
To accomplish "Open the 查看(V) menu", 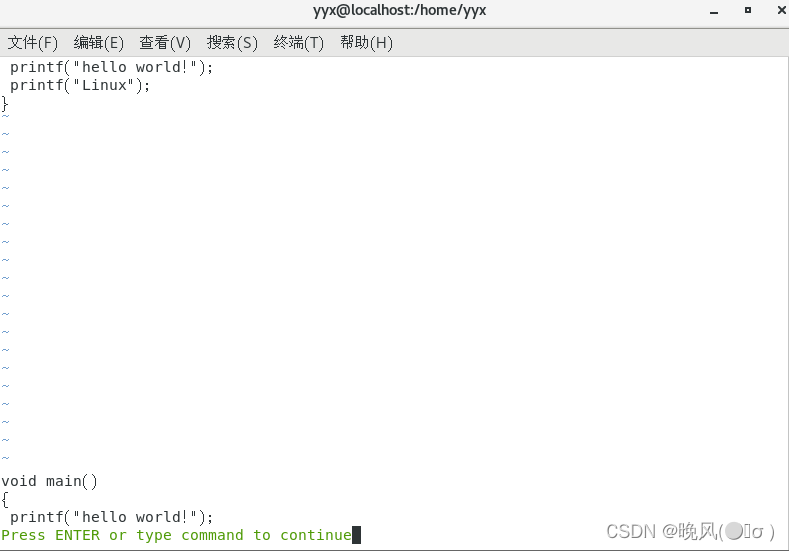I will [x=165, y=43].
